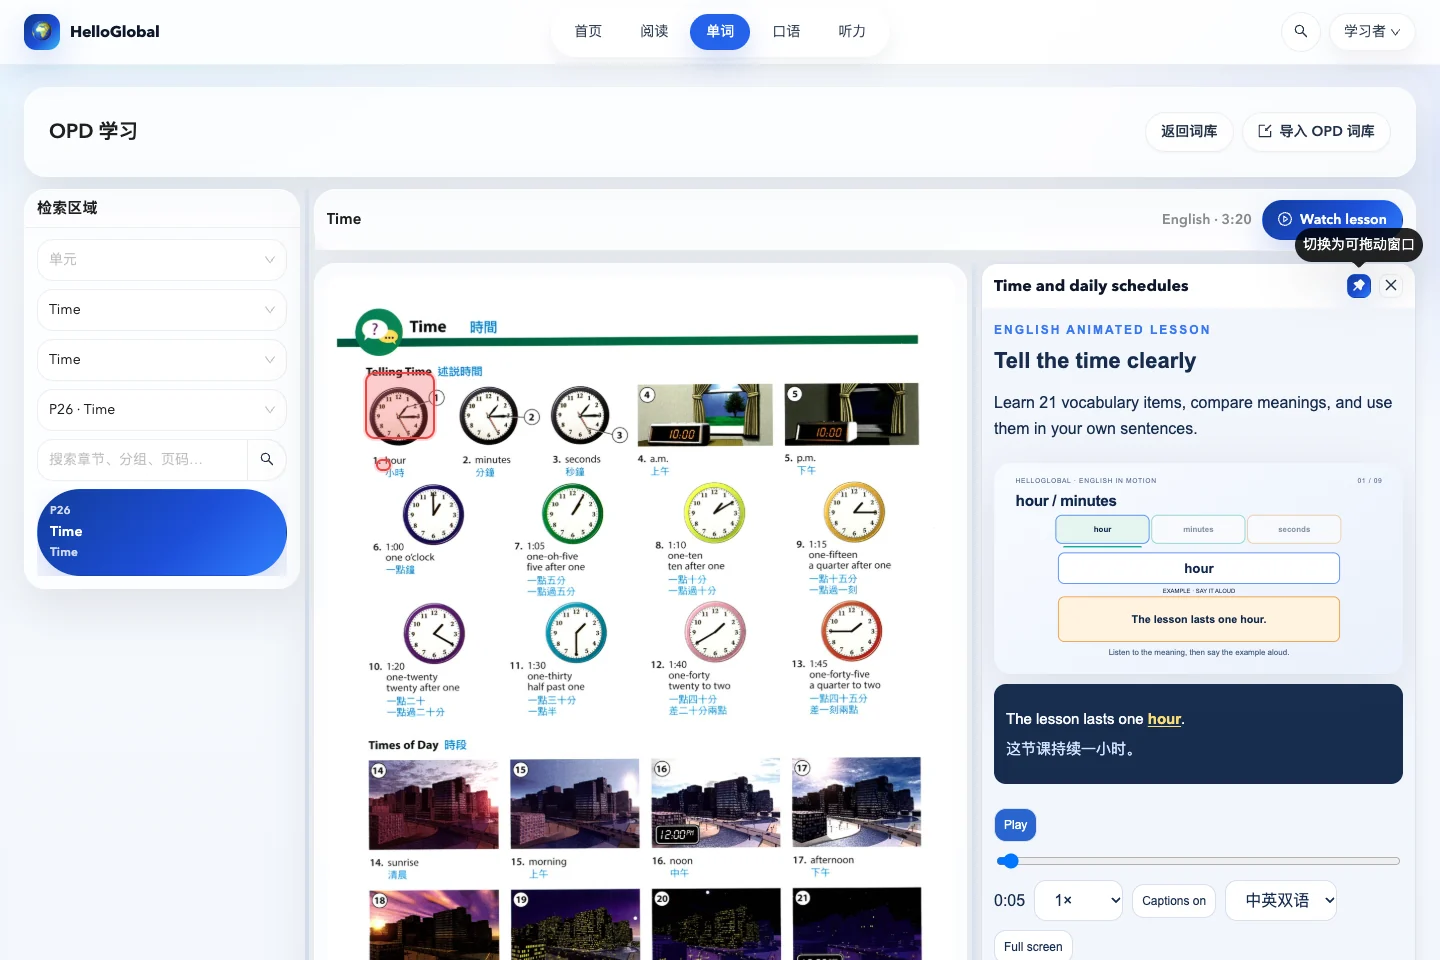This screenshot has height=960, width=1440.
Task: Click the sunrise cityscape picture
Action: point(433,805)
